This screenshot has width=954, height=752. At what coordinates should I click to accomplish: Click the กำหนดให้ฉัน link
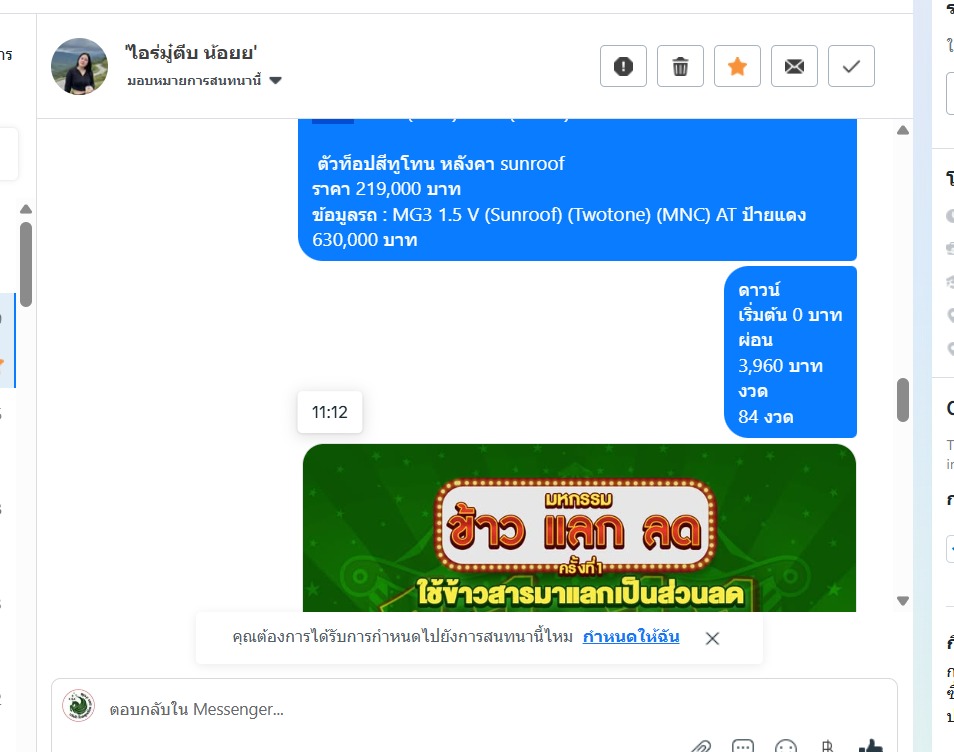coord(631,637)
